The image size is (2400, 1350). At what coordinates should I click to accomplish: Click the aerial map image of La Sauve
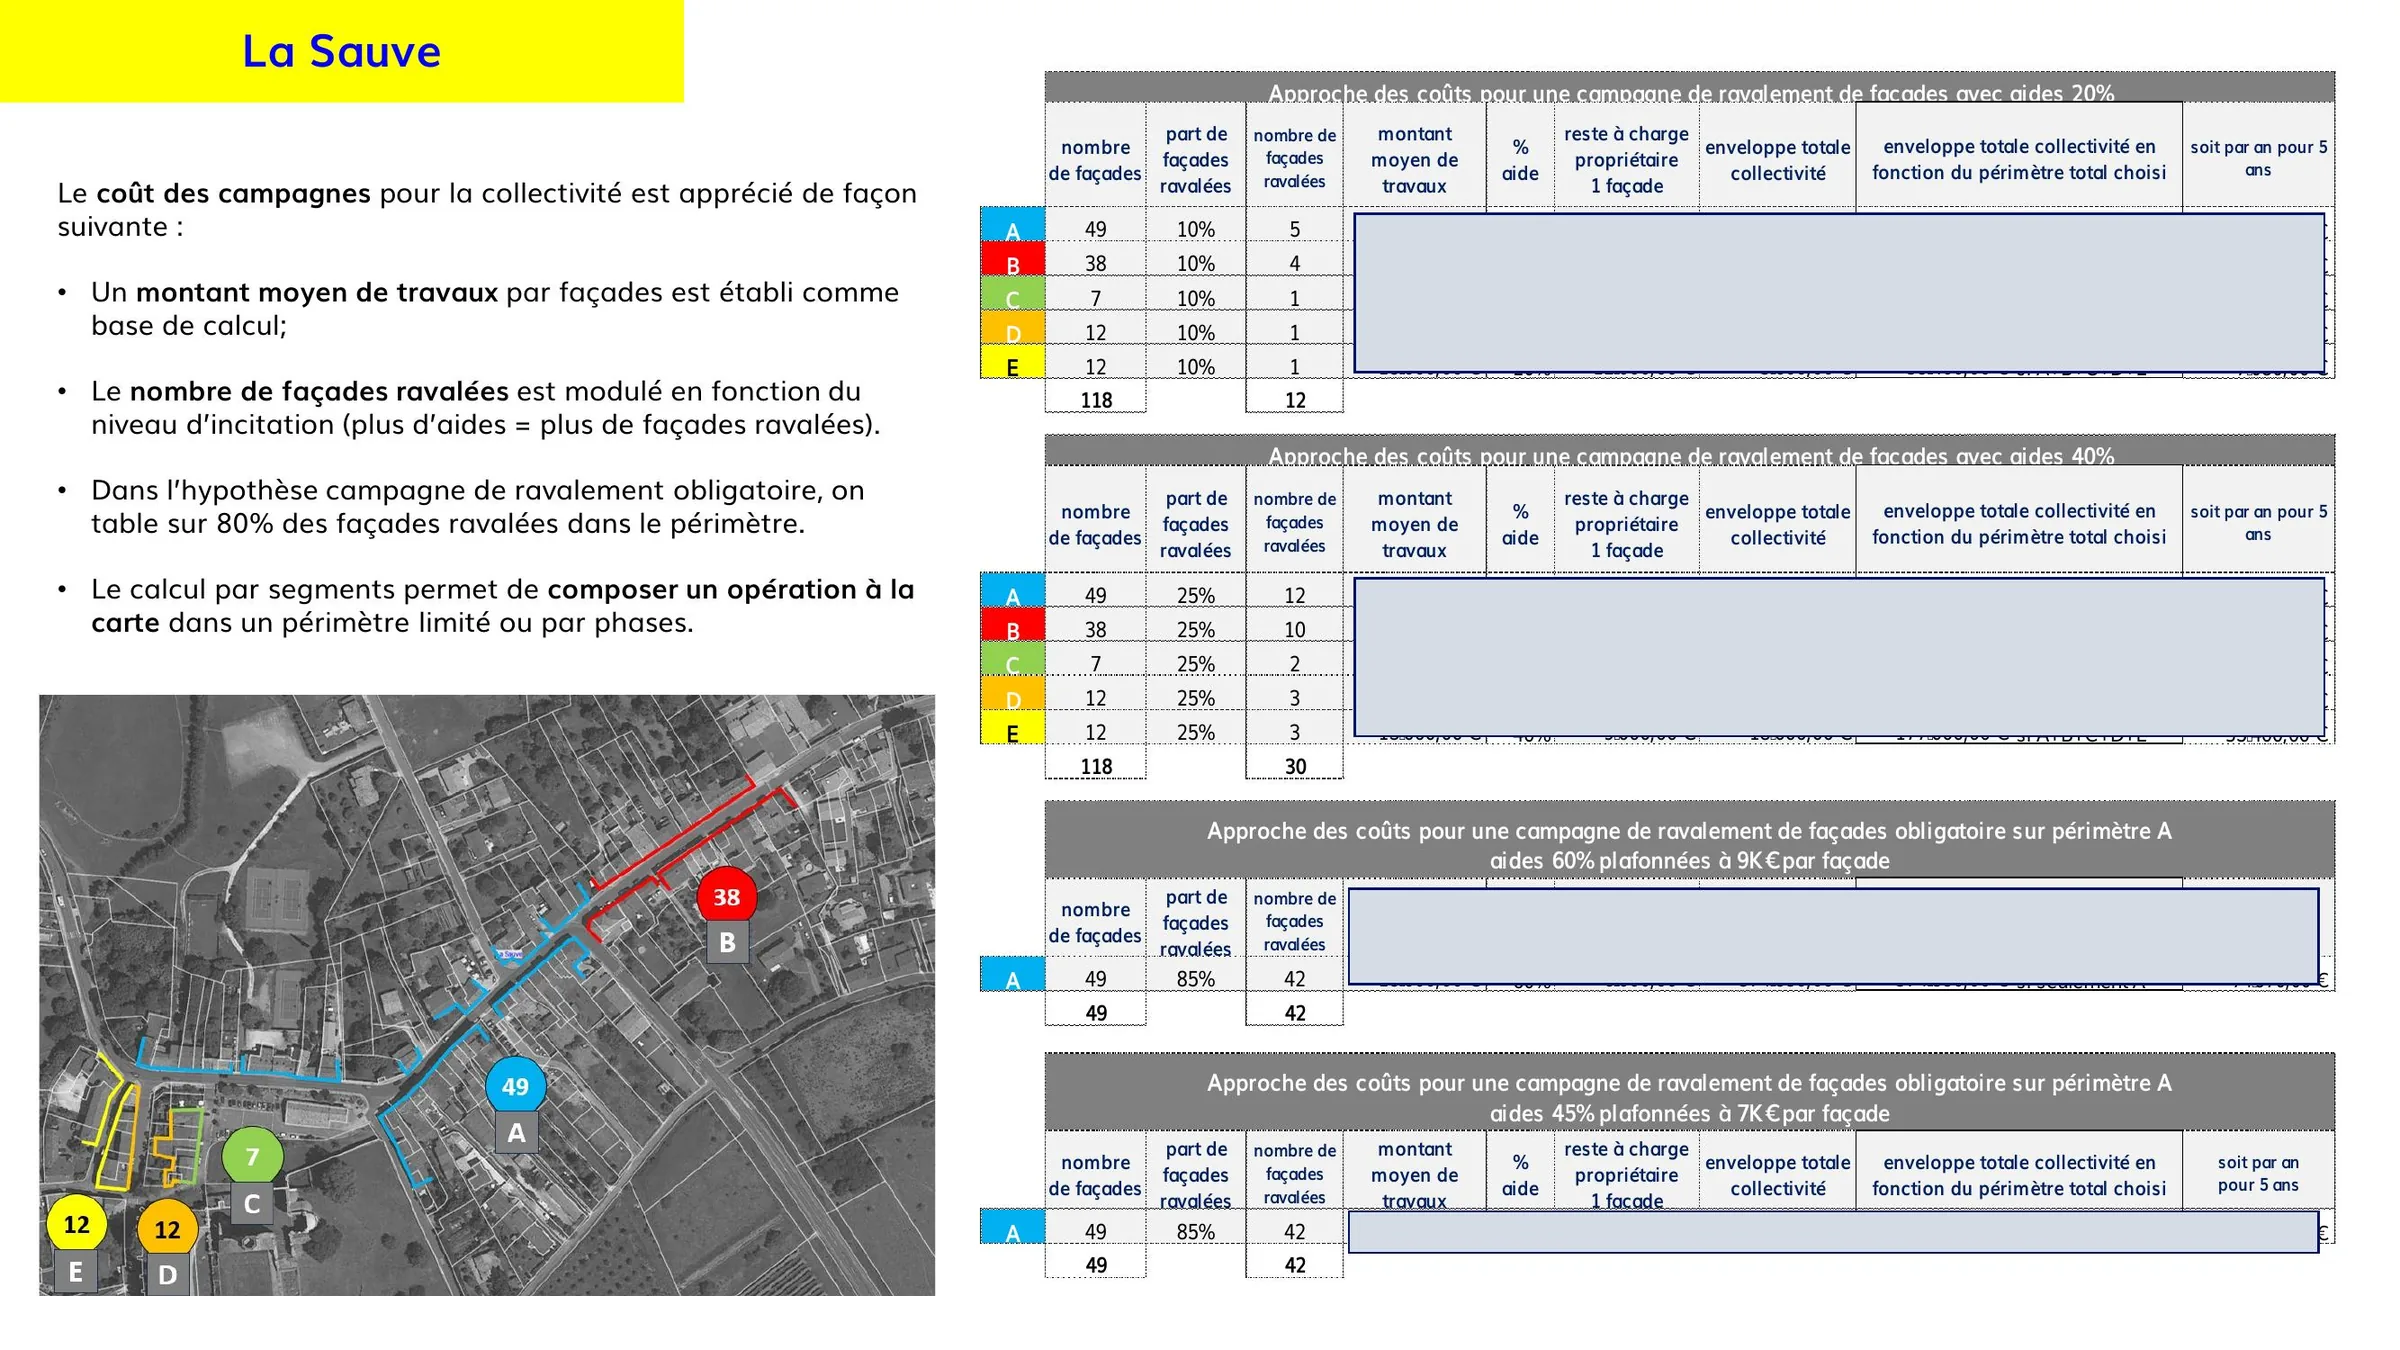(x=487, y=995)
